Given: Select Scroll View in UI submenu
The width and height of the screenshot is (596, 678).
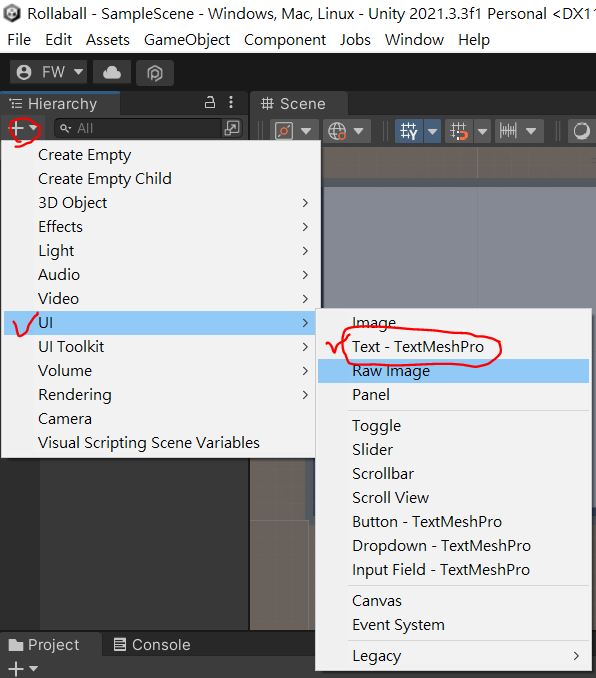Looking at the screenshot, I should pyautogui.click(x=453, y=498).
